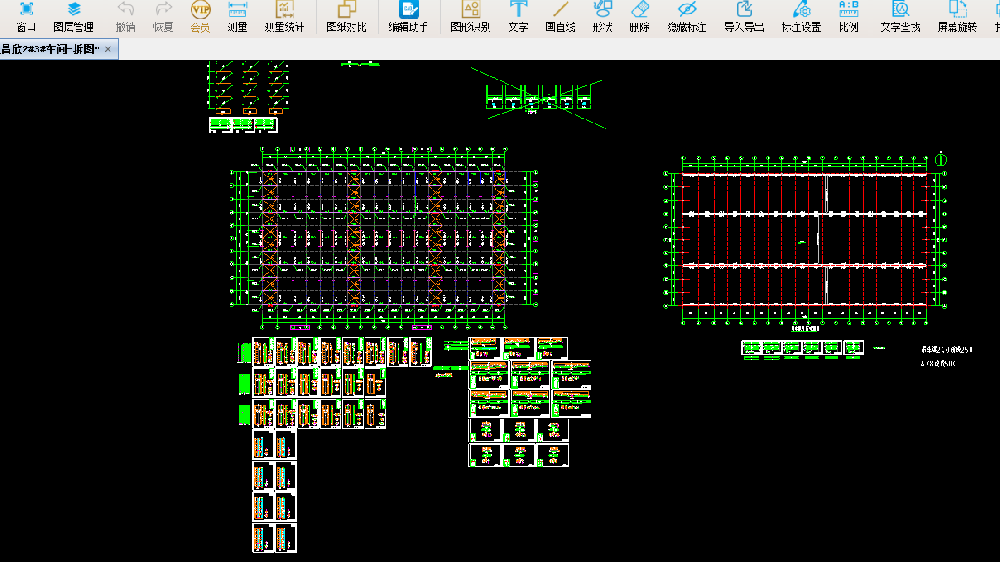Click the Undo (撤销) arrow

click(126, 16)
